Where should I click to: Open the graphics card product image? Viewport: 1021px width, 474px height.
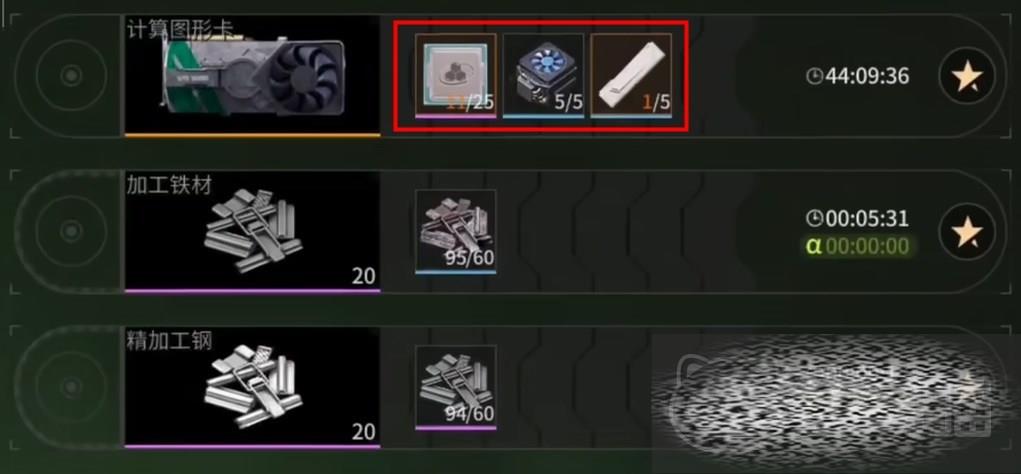click(253, 77)
